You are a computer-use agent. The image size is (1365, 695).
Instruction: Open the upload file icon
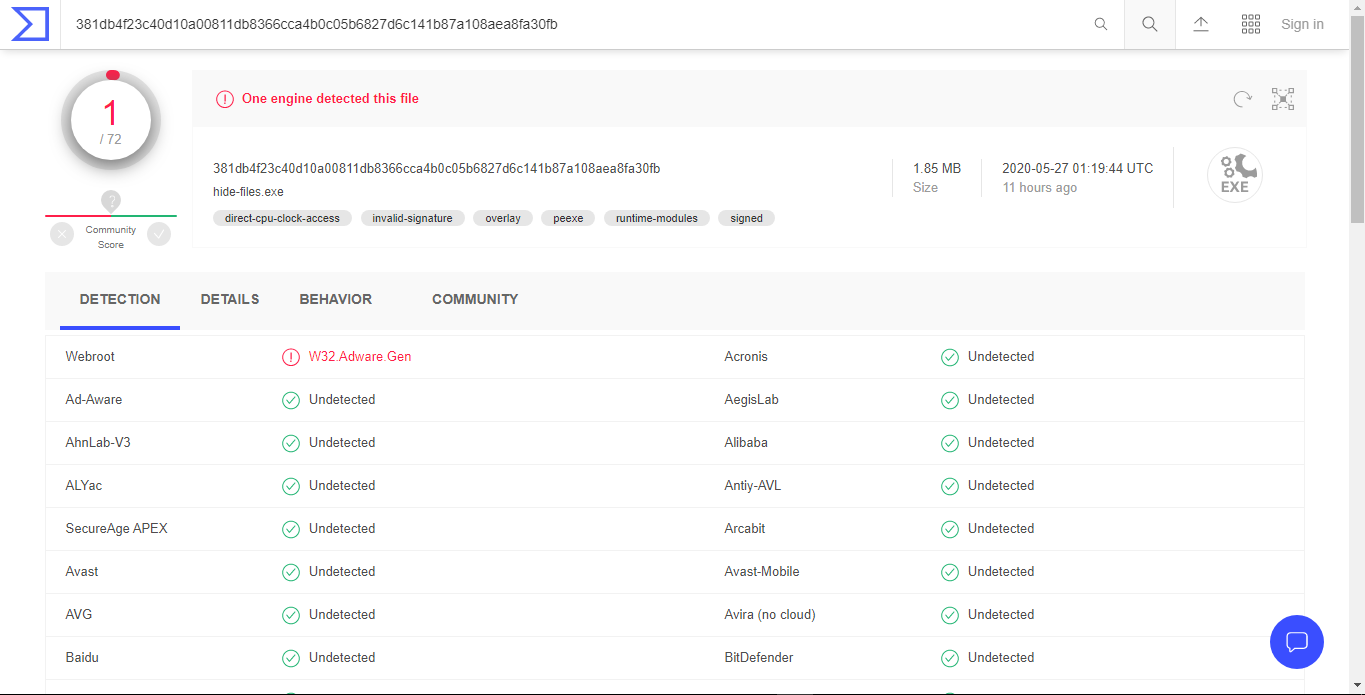click(1201, 24)
